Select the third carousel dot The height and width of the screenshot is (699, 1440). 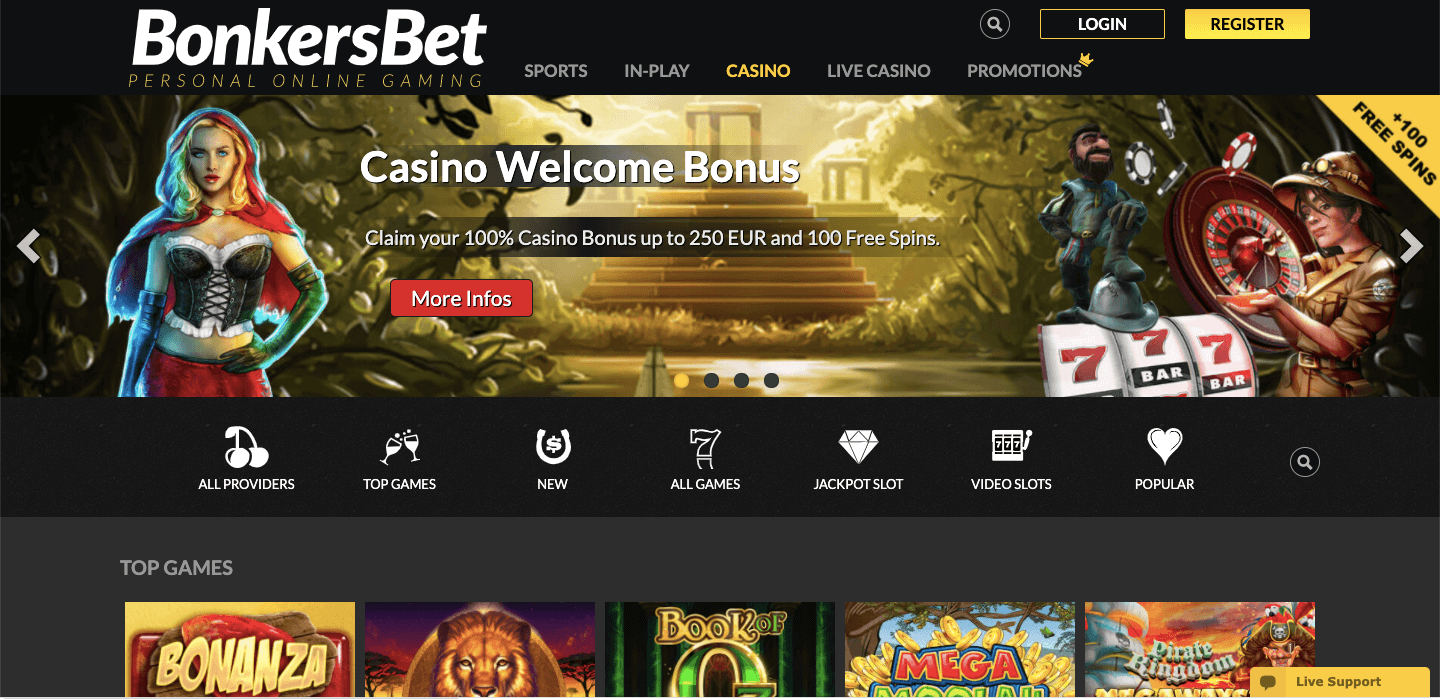tap(741, 380)
